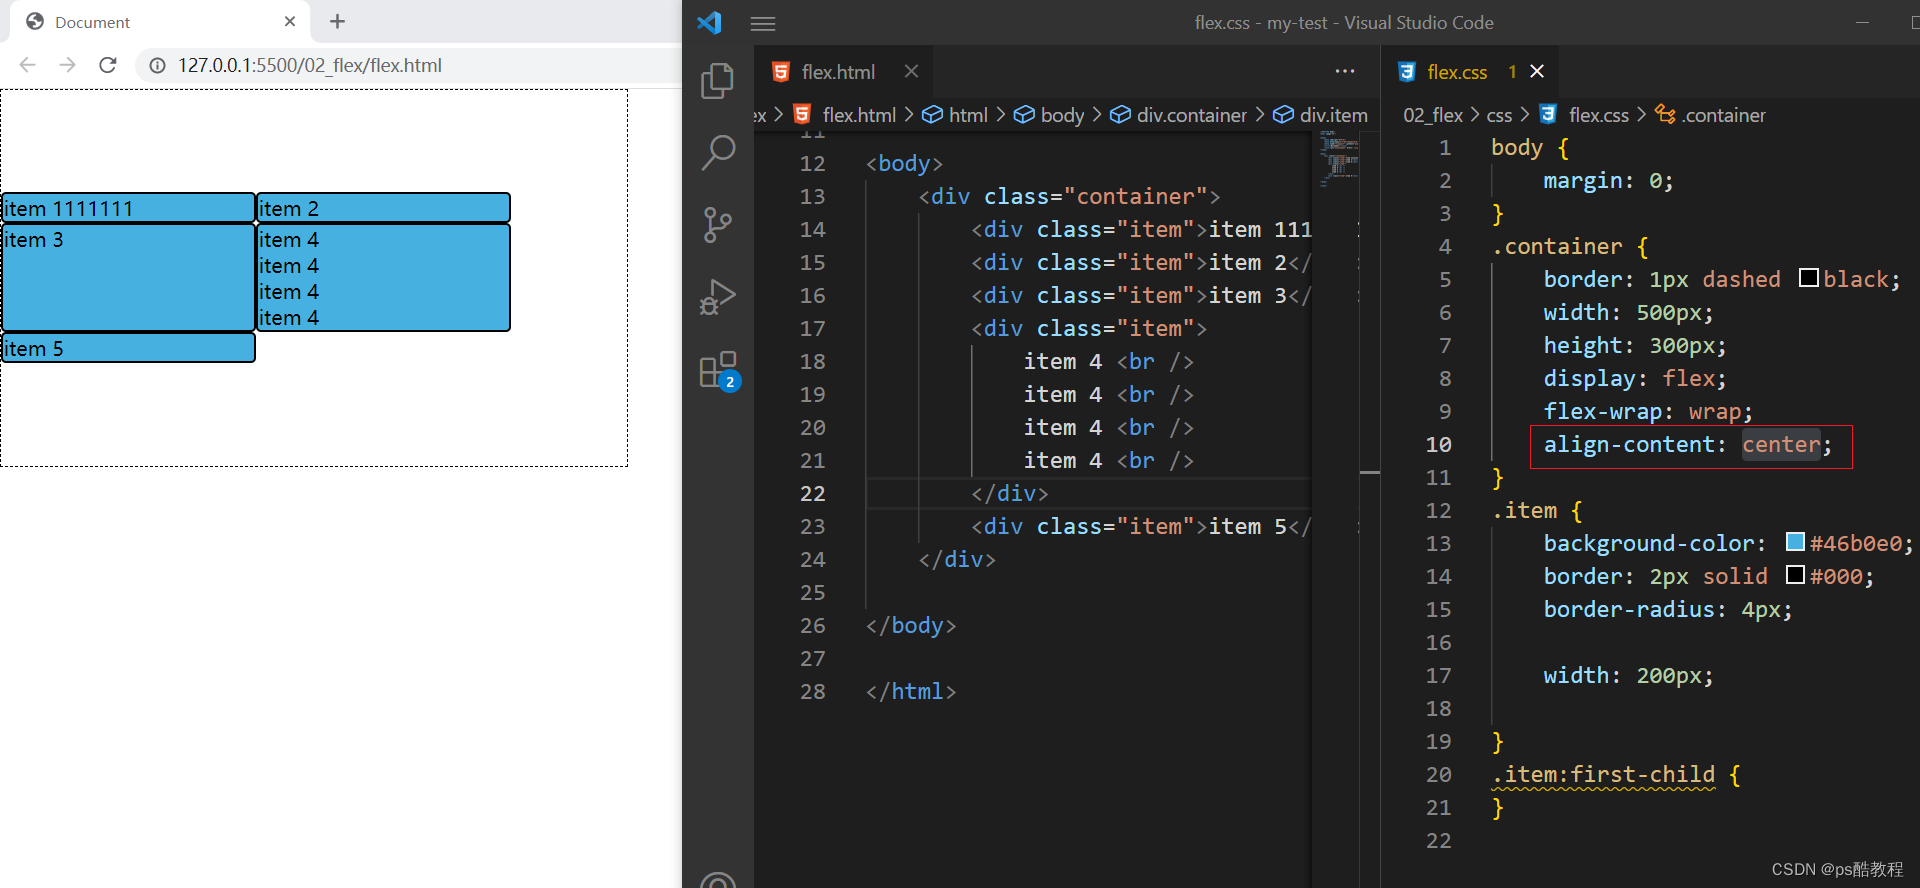Click line number 10 in flex.css
Image resolution: width=1920 pixels, height=888 pixels.
(x=1438, y=444)
